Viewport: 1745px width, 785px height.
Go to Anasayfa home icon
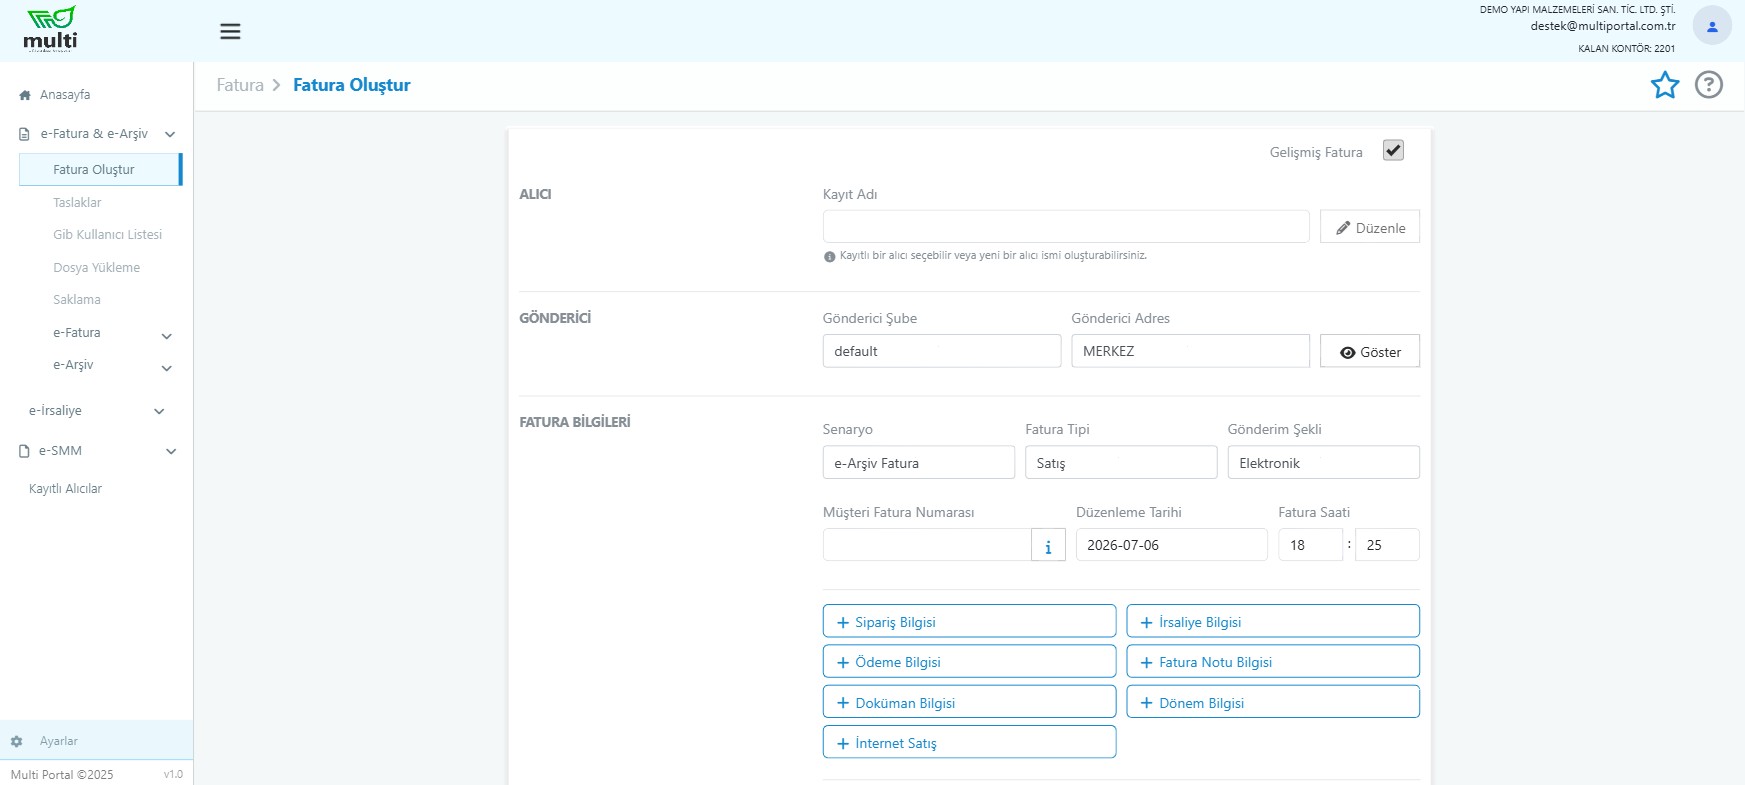click(x=25, y=95)
